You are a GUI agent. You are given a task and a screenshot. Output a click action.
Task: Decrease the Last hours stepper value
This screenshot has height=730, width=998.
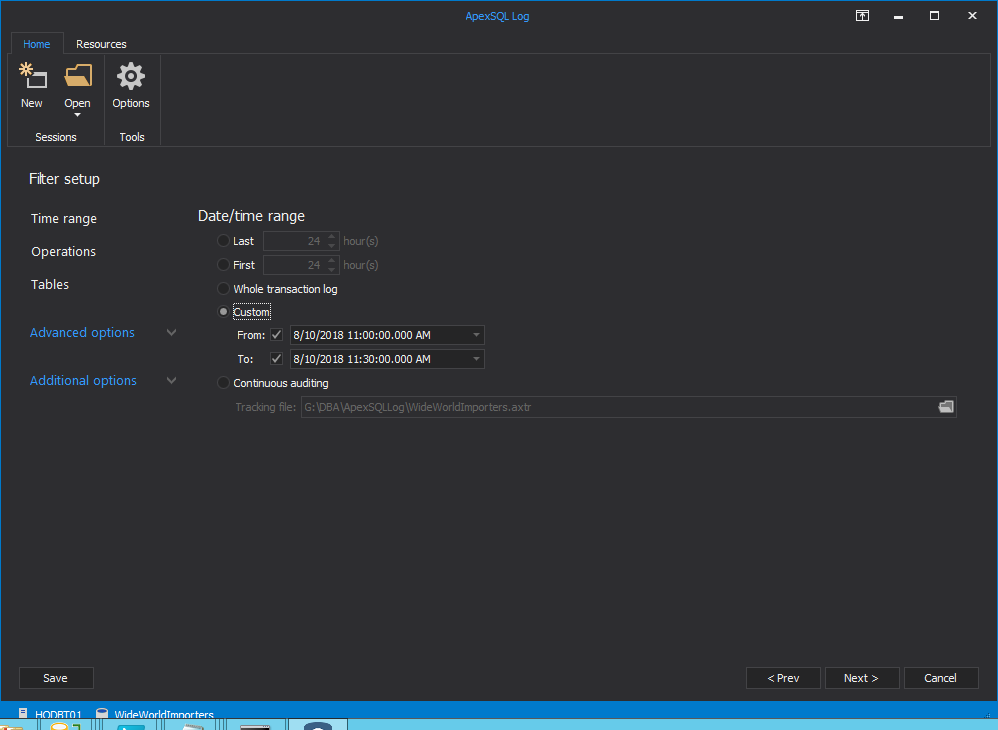332,246
